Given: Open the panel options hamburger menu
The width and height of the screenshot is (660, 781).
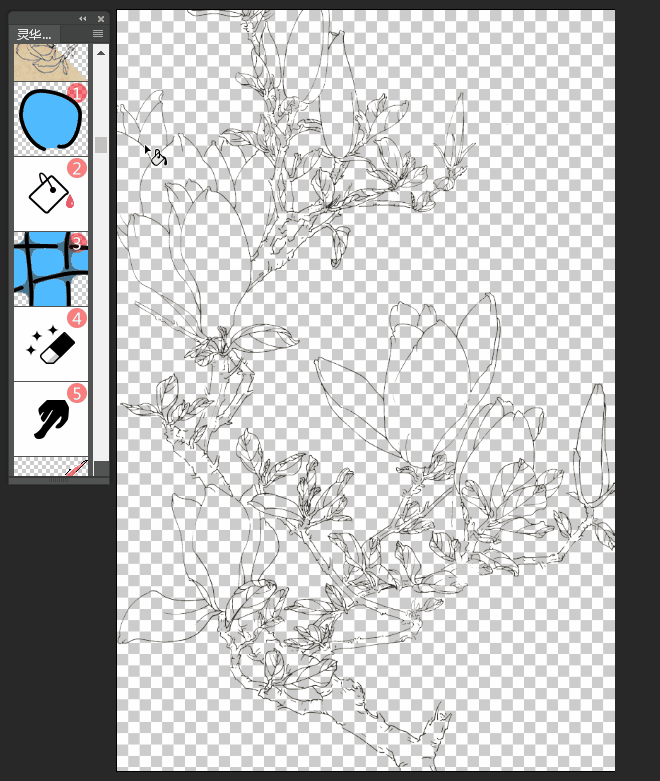Looking at the screenshot, I should pos(98,33).
